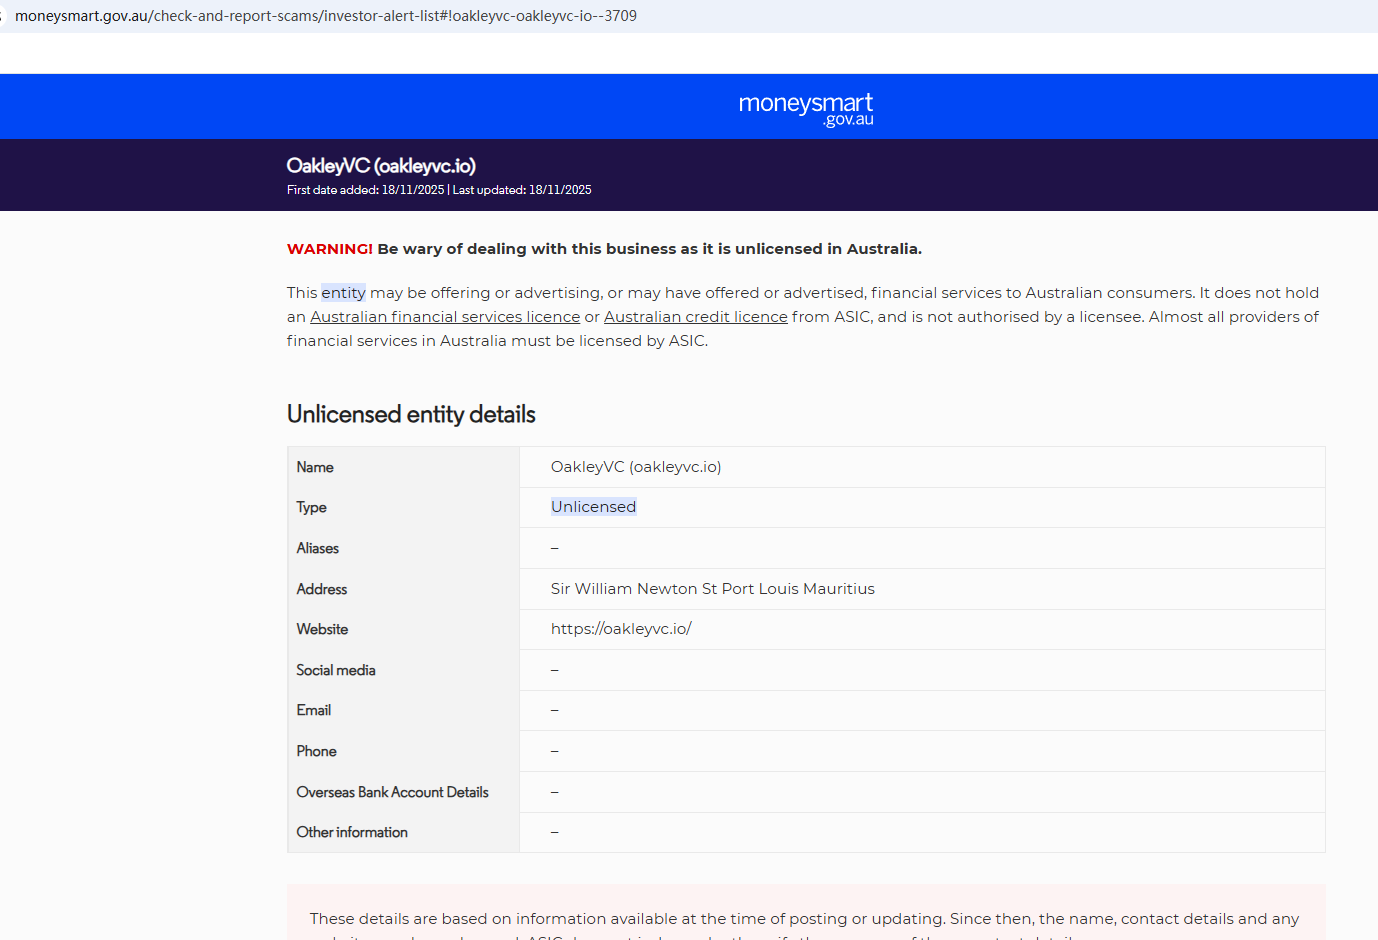Click the Other information row label

(x=352, y=832)
